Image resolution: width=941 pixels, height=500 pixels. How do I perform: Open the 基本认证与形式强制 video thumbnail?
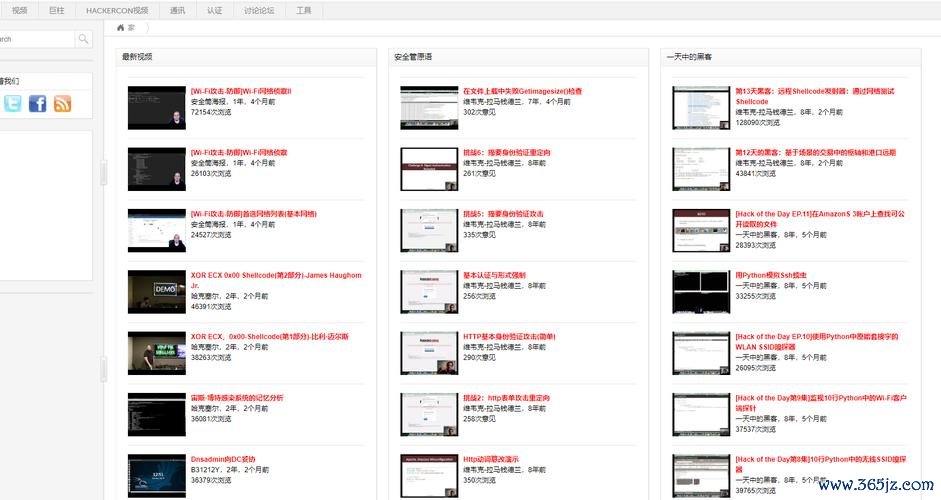pyautogui.click(x=429, y=292)
